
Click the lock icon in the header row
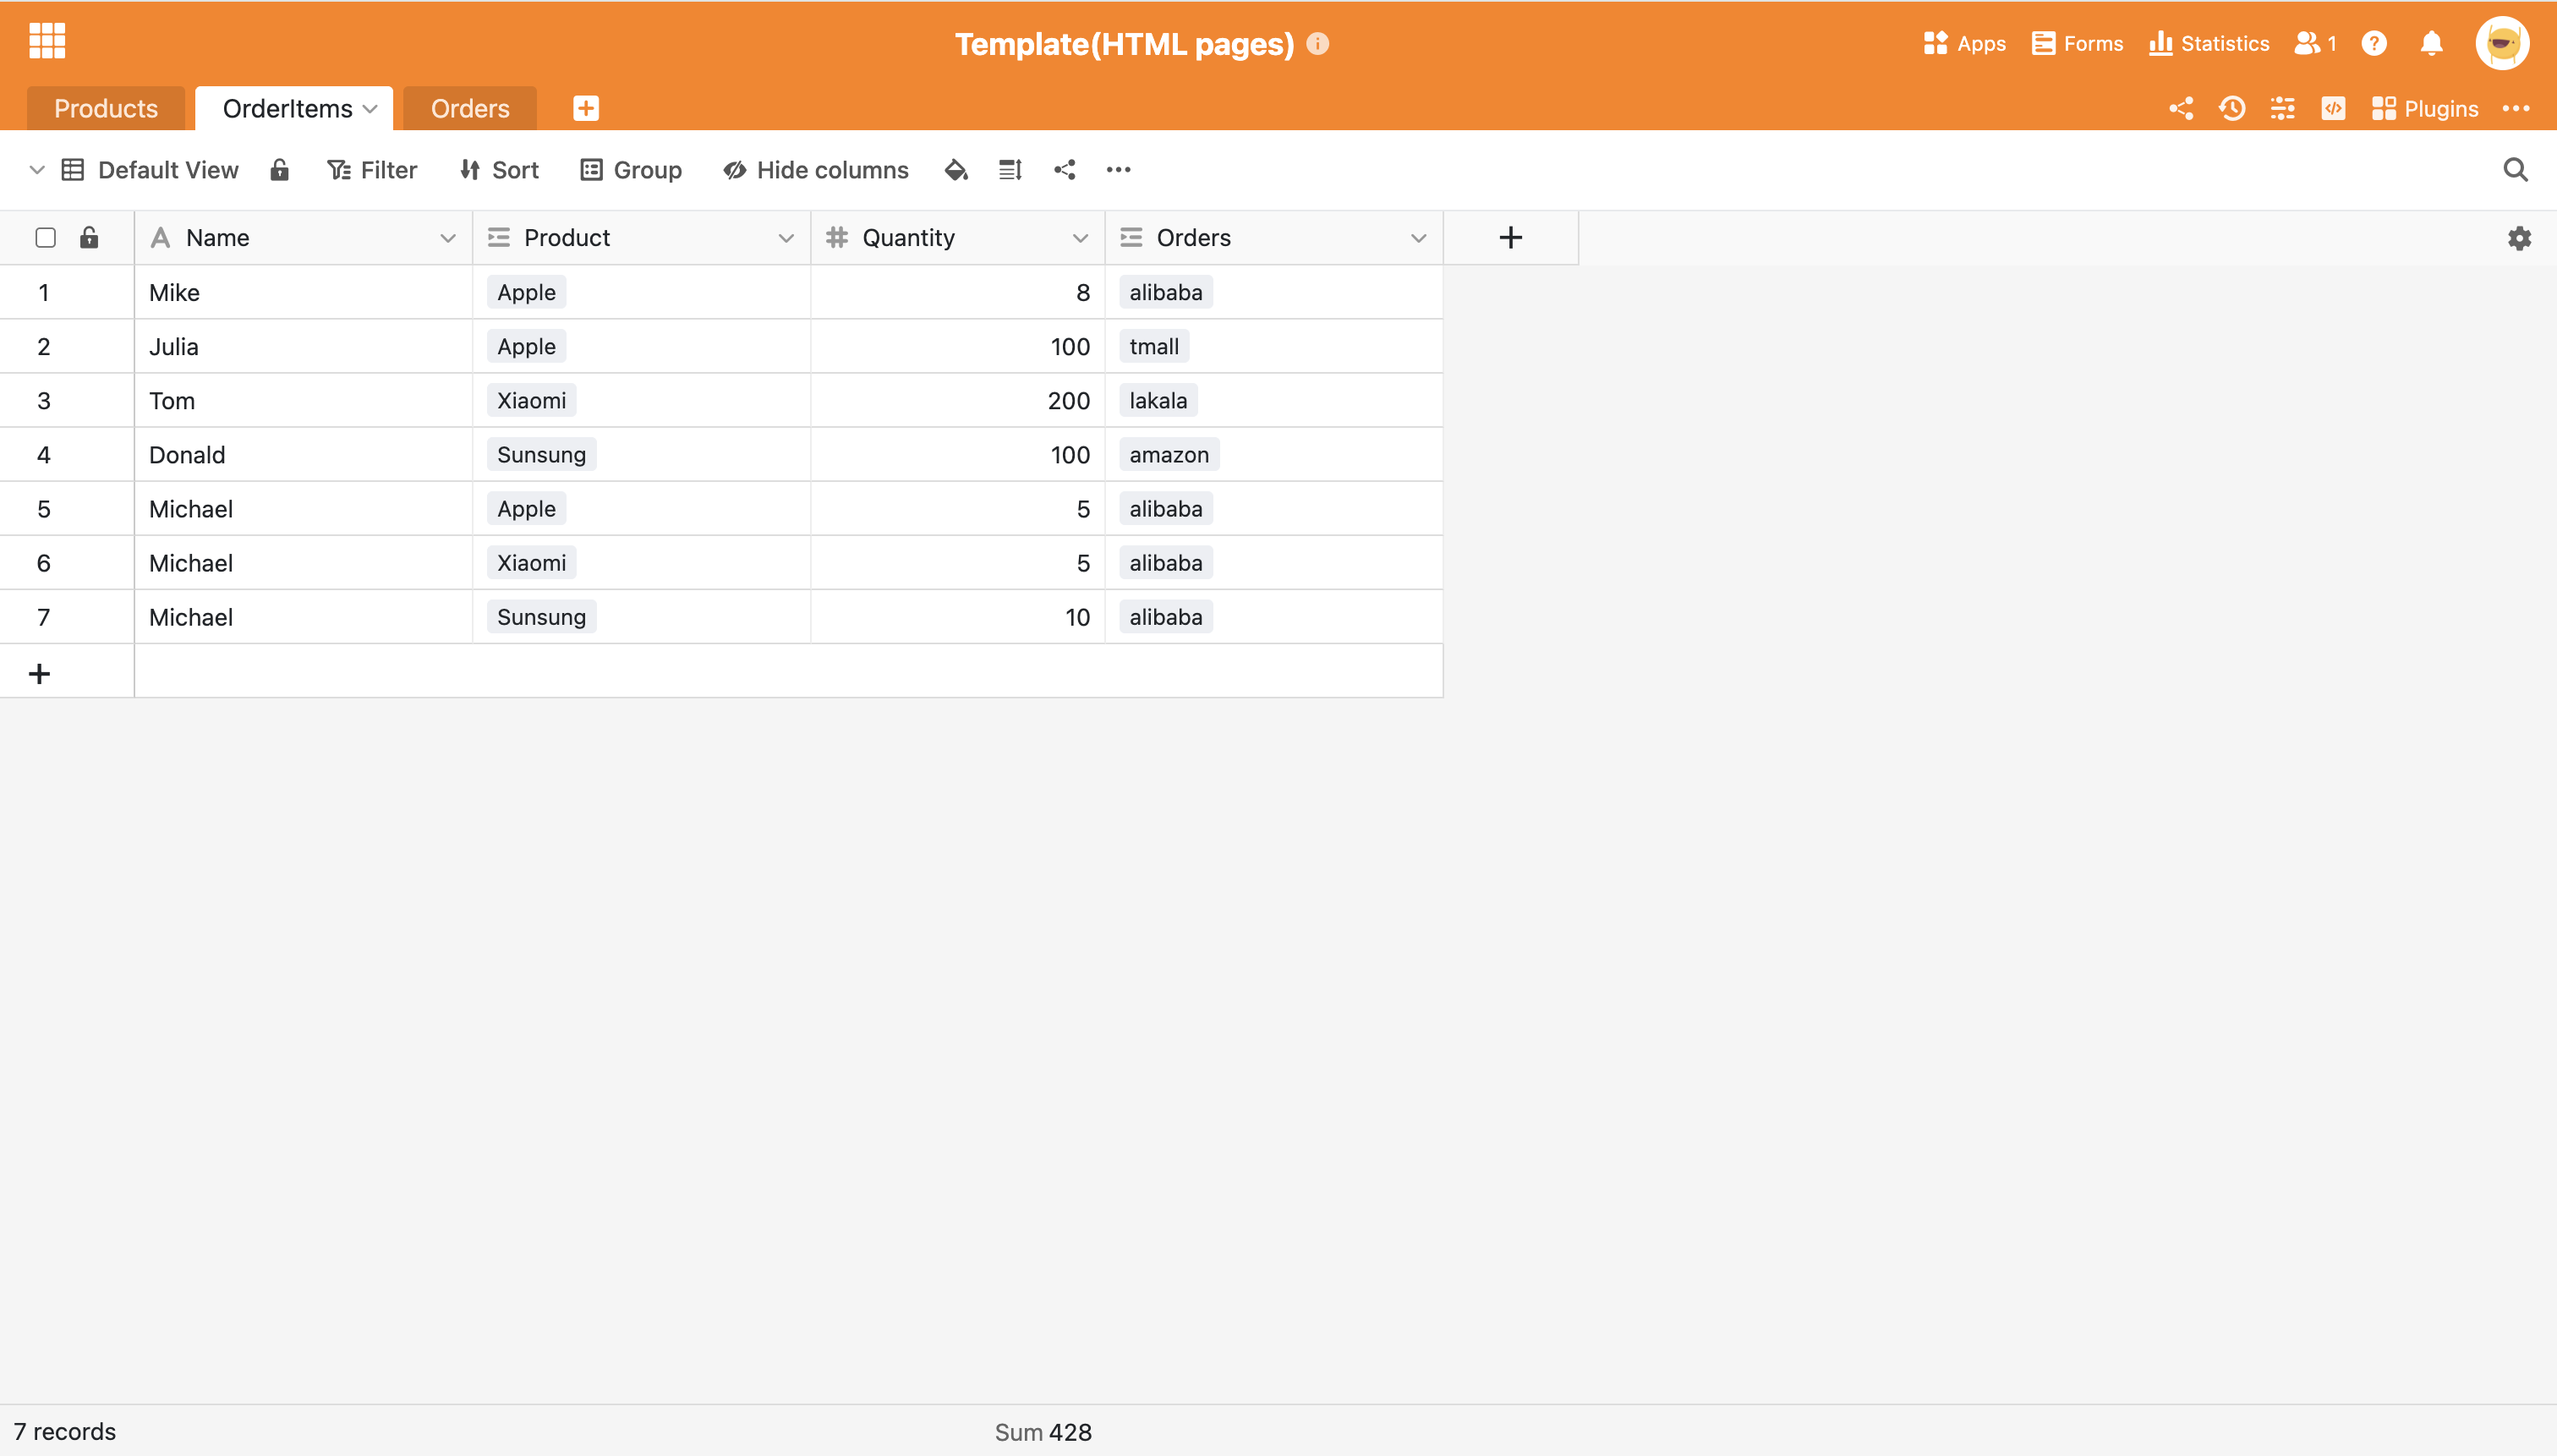89,237
